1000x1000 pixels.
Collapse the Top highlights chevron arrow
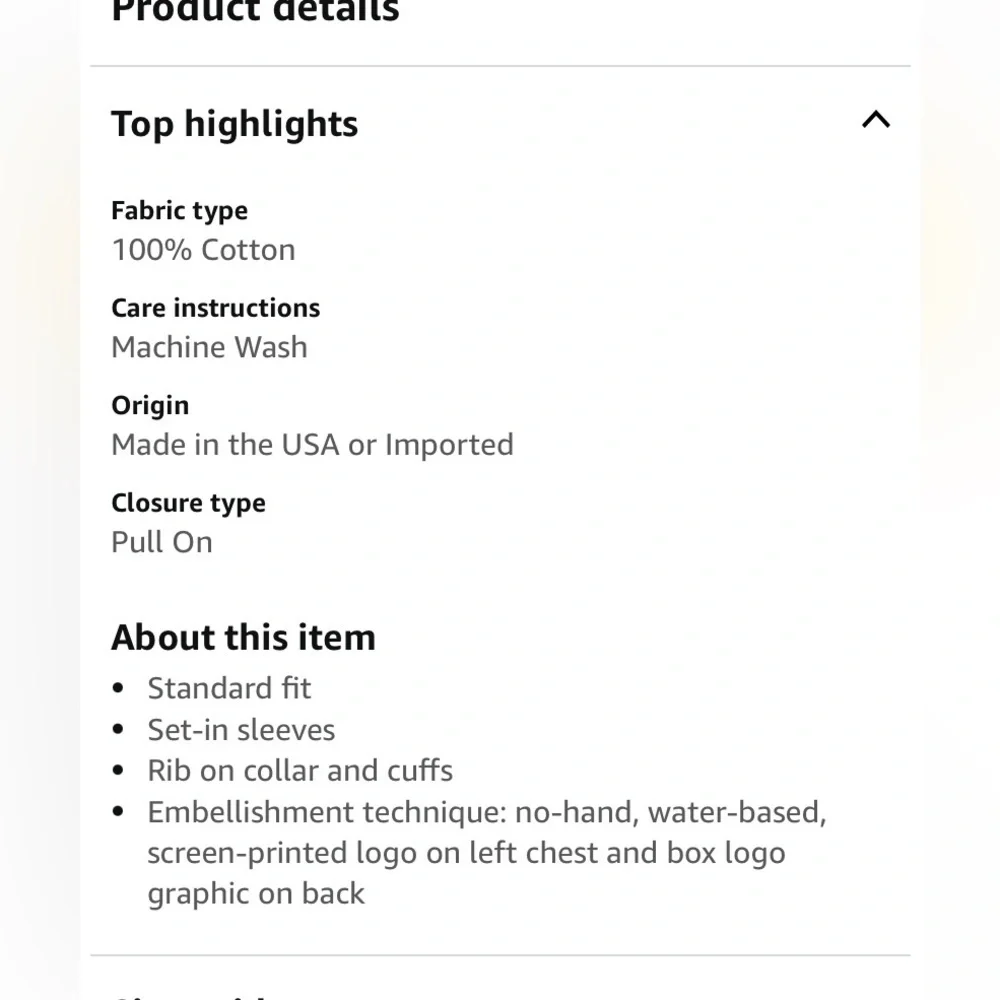point(876,120)
